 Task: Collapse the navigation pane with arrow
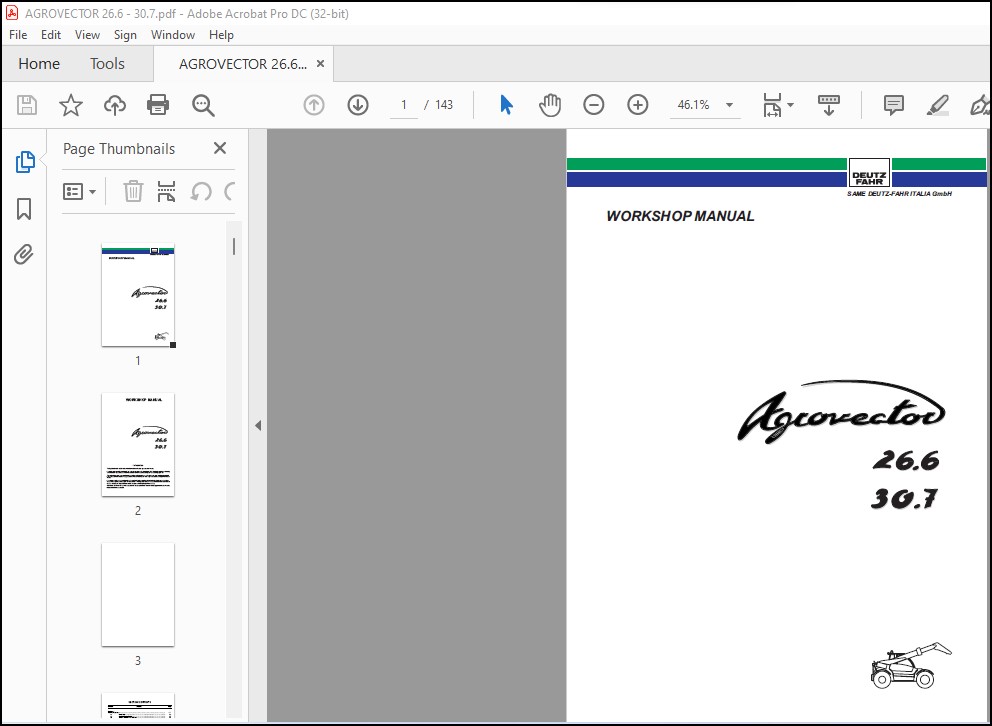coord(257,426)
